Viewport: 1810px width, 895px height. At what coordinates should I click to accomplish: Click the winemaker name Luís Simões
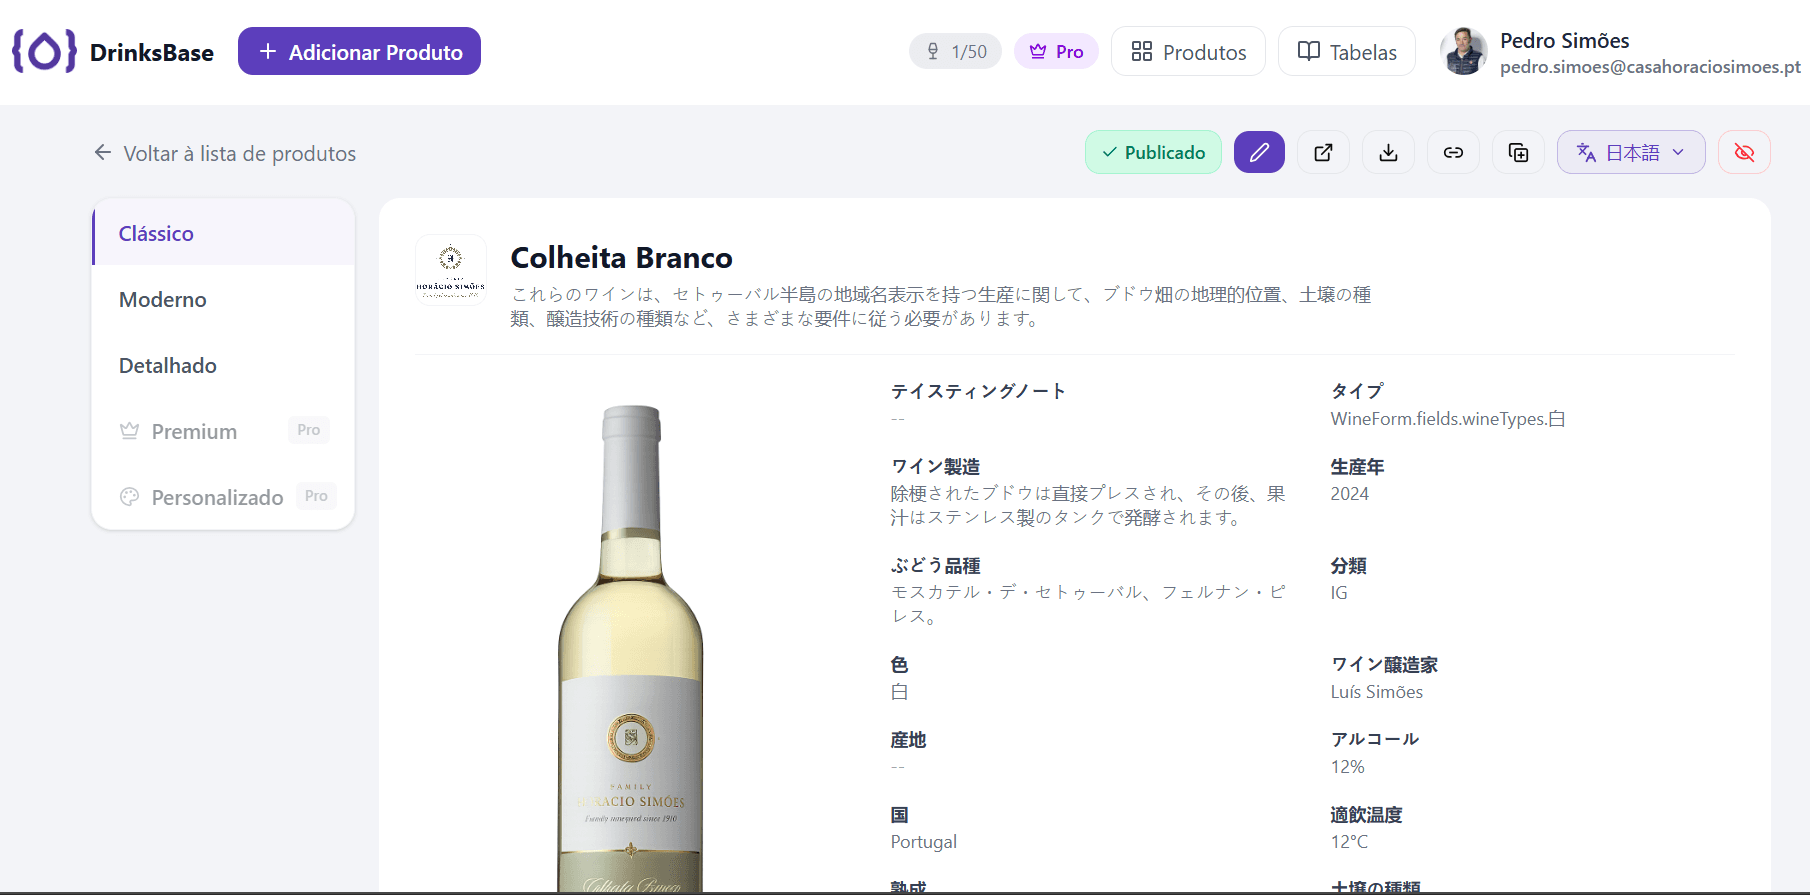pos(1376,692)
